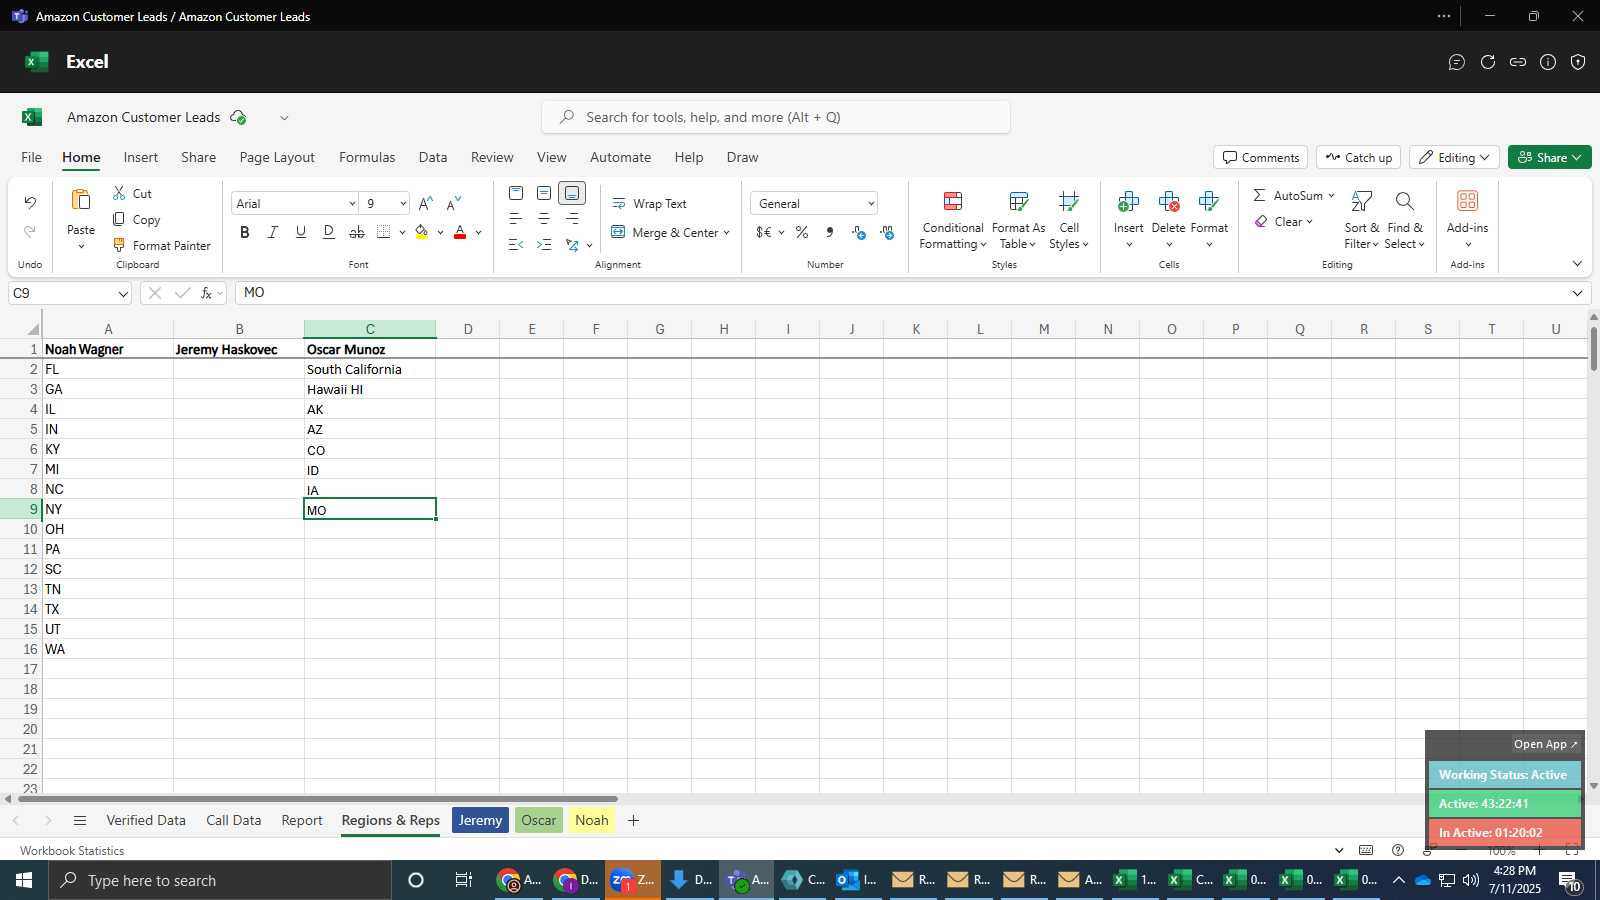Open the Insert ribbon tab
This screenshot has width=1600, height=900.
pyautogui.click(x=141, y=157)
